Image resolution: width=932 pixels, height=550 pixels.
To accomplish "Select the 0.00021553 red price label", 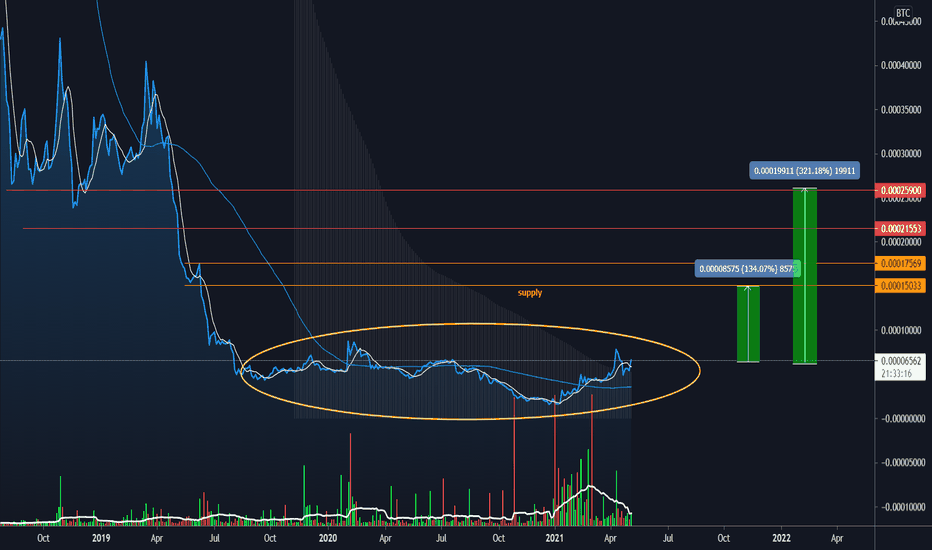I will coord(900,228).
